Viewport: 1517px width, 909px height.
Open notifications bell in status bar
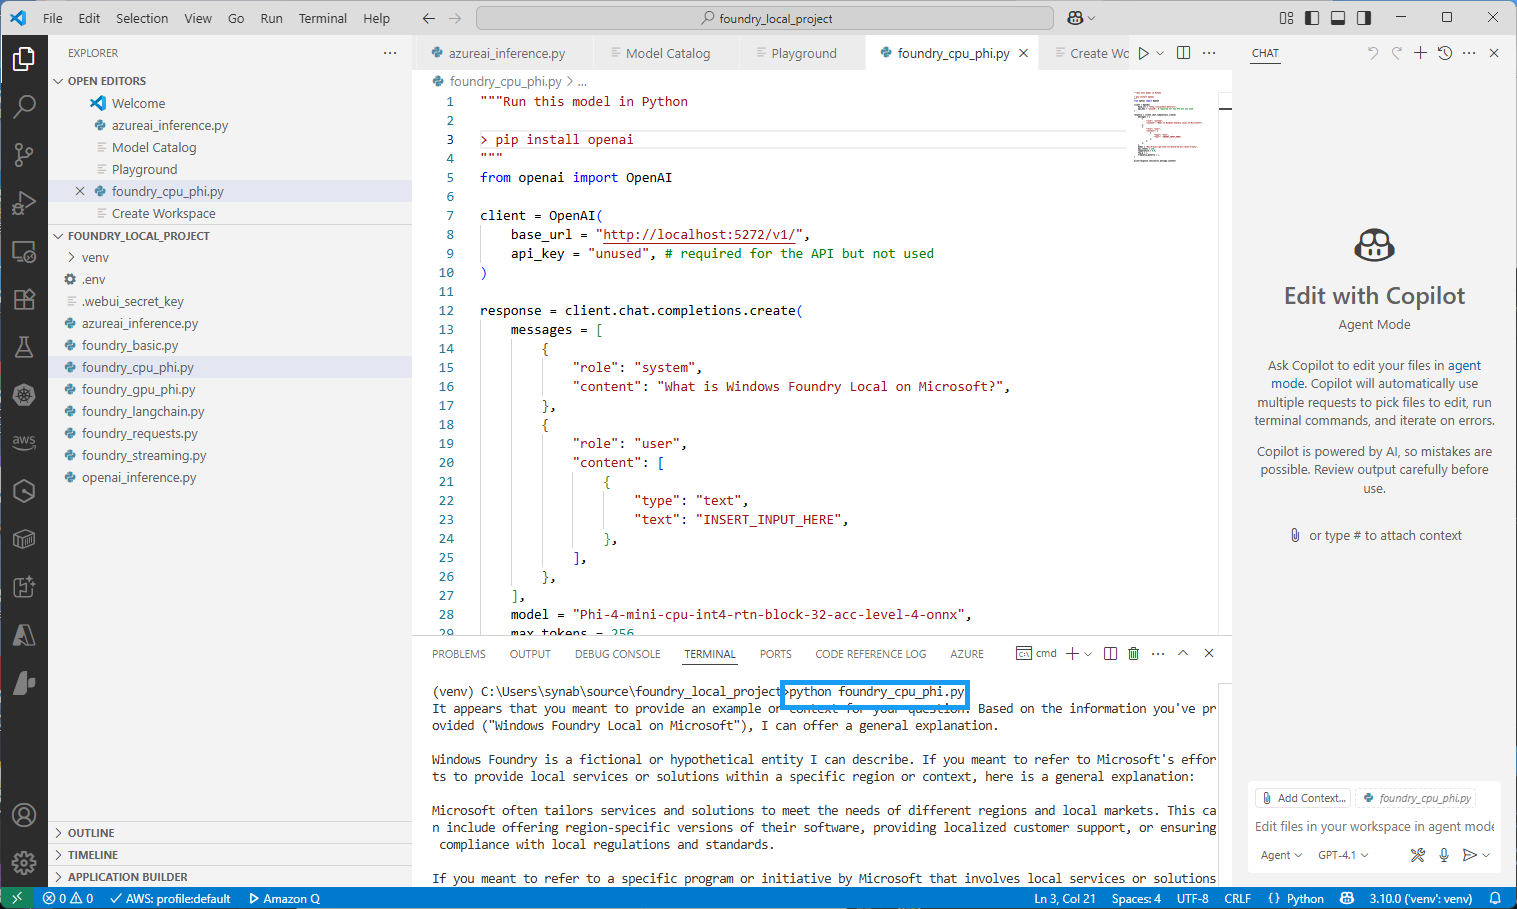pyautogui.click(x=1495, y=898)
